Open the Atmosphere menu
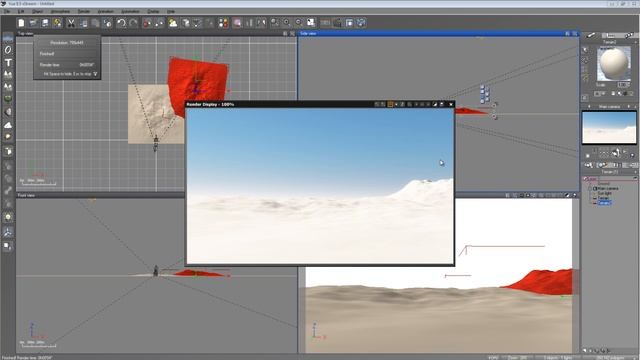640x360 pixels. [60, 11]
